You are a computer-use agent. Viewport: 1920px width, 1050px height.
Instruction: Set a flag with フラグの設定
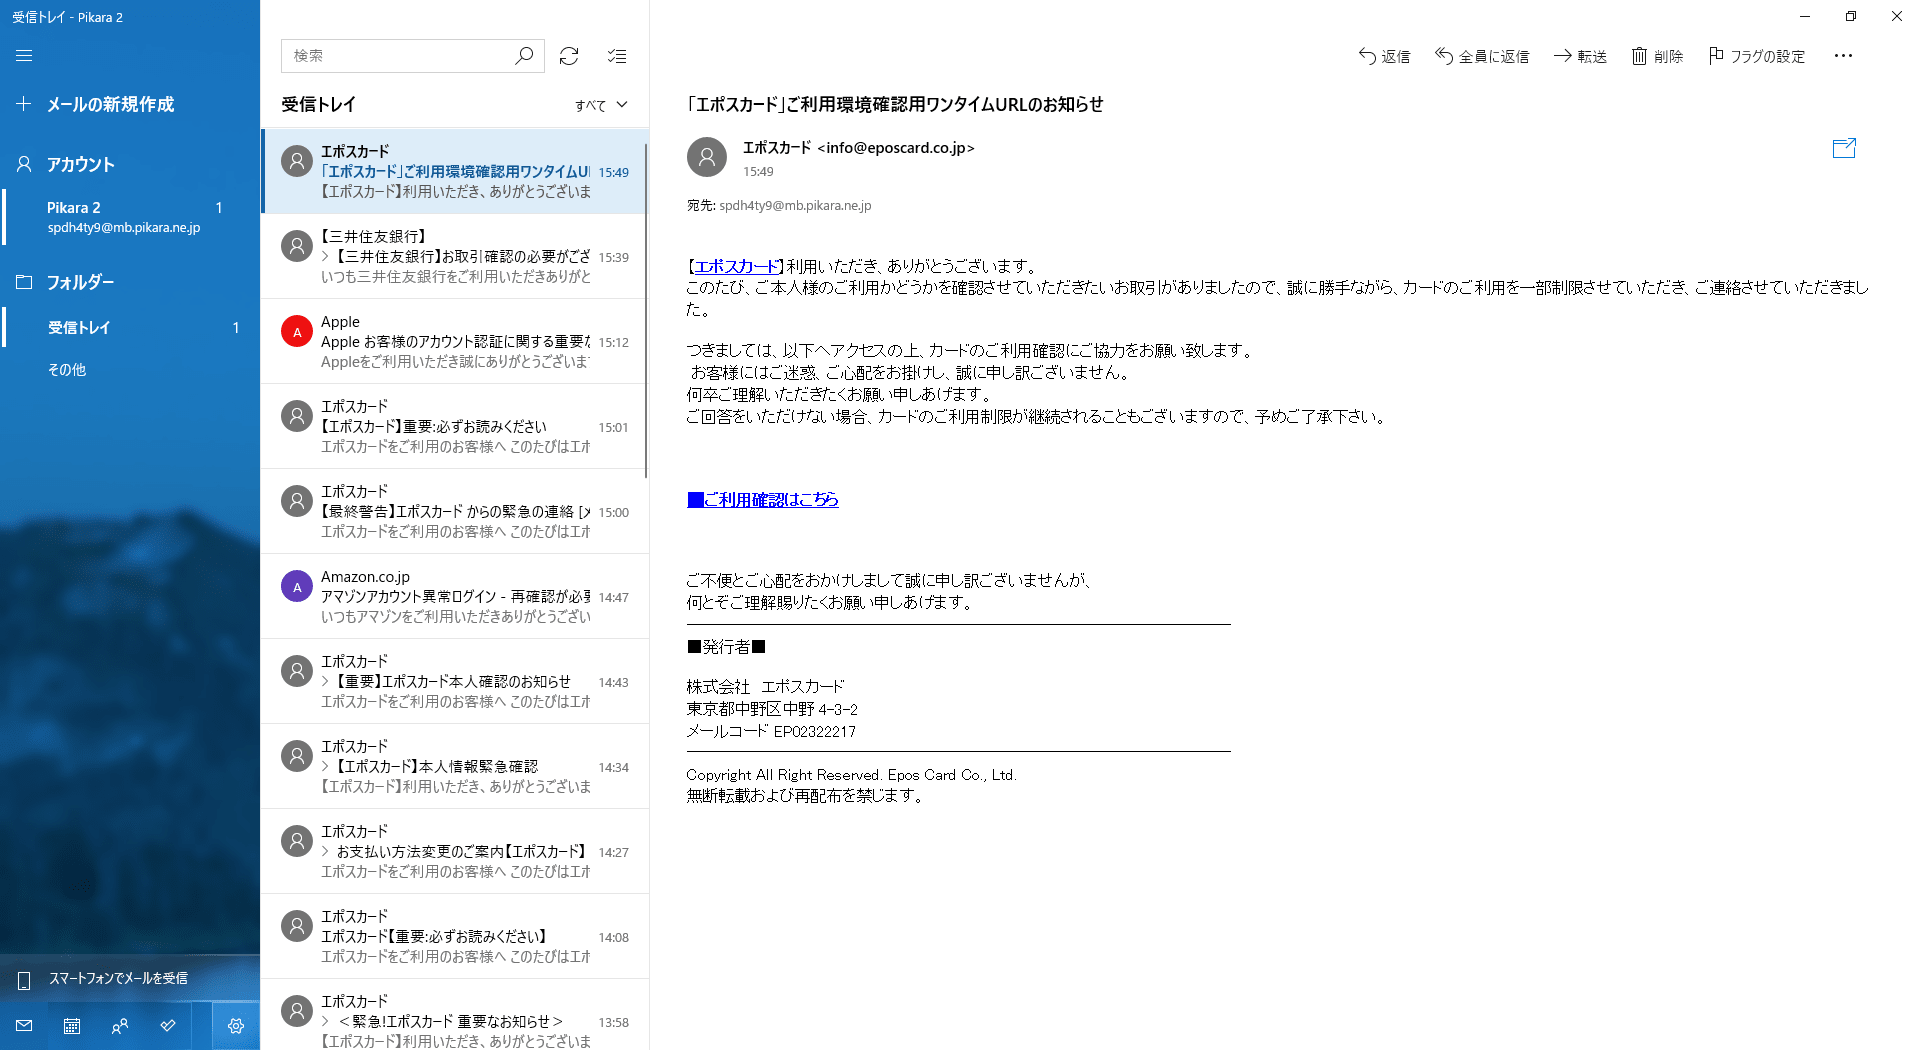[x=1757, y=56]
